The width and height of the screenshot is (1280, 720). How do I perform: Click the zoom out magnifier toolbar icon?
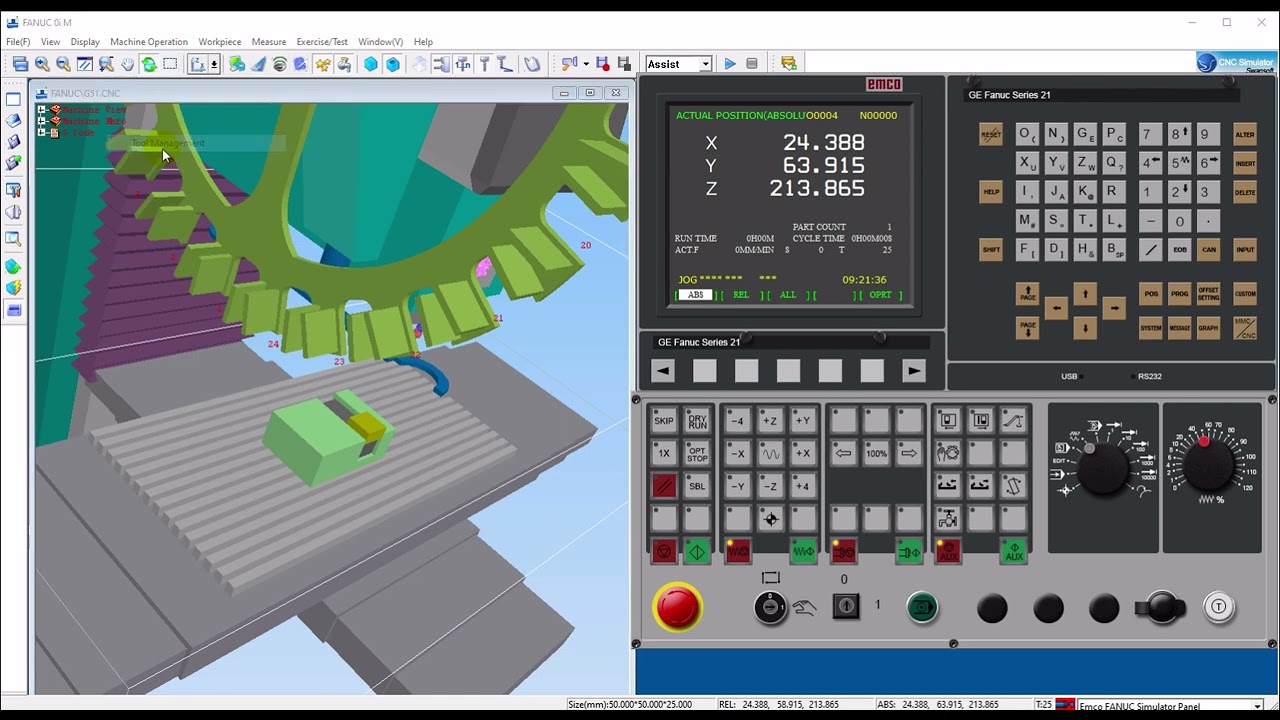click(x=63, y=64)
